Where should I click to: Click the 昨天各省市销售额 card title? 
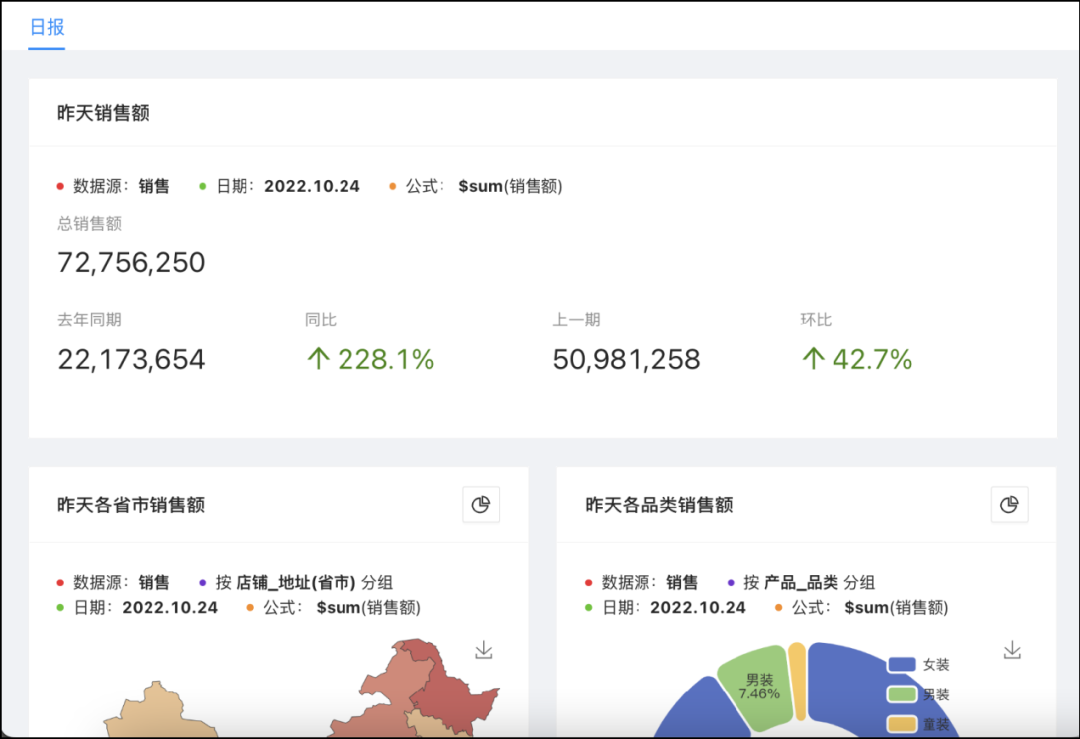pyautogui.click(x=131, y=505)
